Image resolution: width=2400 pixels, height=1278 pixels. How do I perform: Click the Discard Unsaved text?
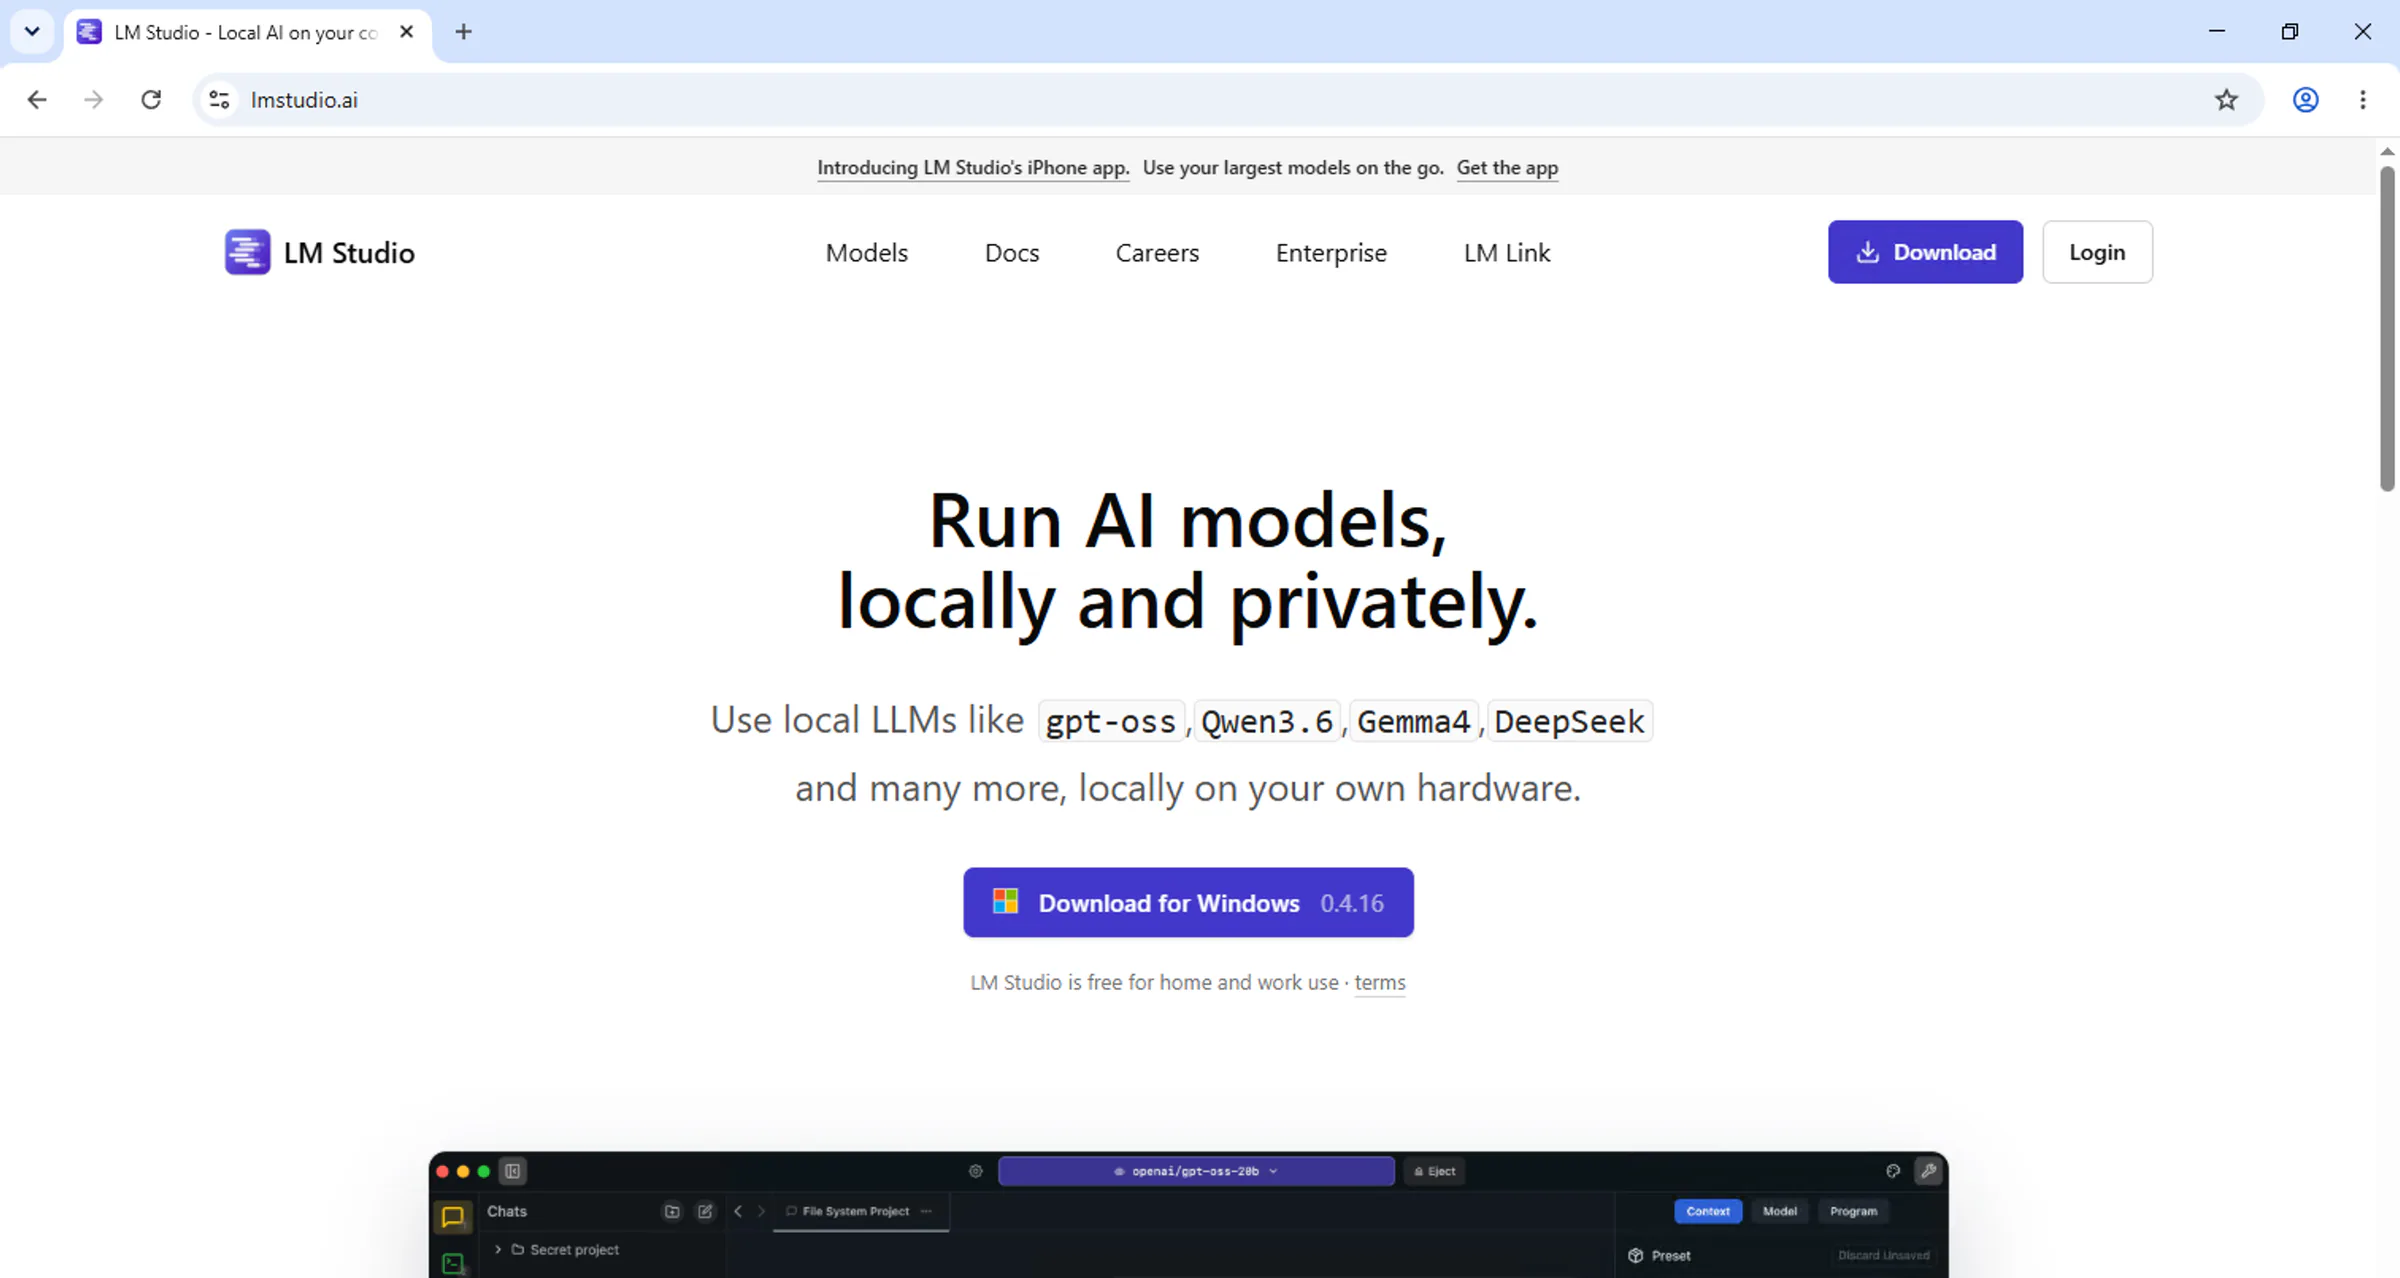1883,1255
